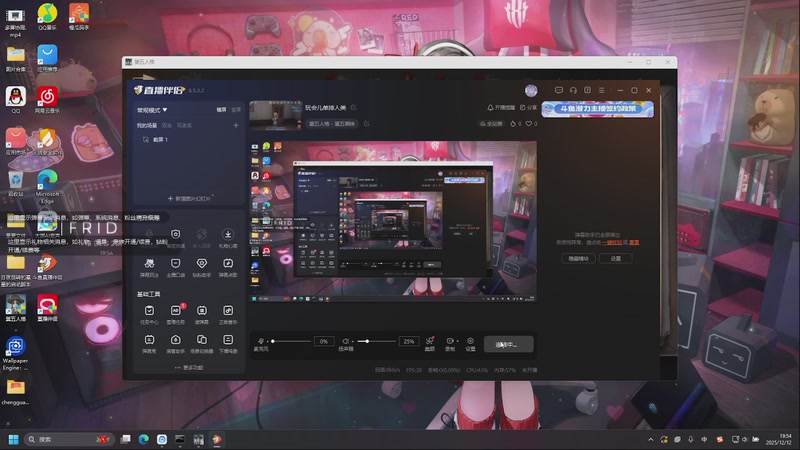Open the Wallpaper Engine desktop shortcut

(15, 354)
